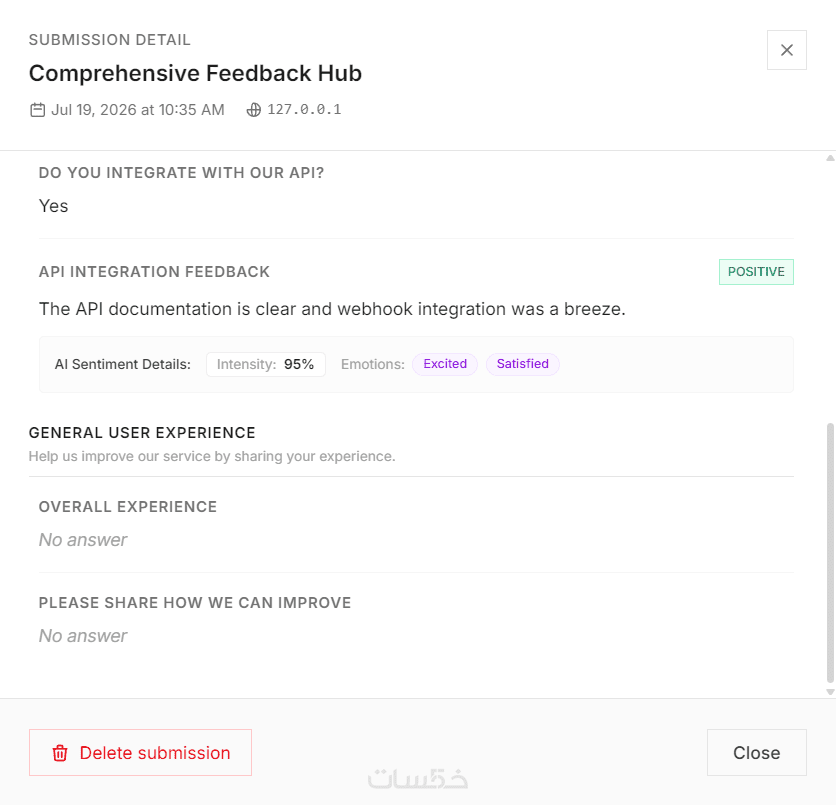Click the Overall Experience No answer text
This screenshot has height=805, width=836.
[83, 540]
